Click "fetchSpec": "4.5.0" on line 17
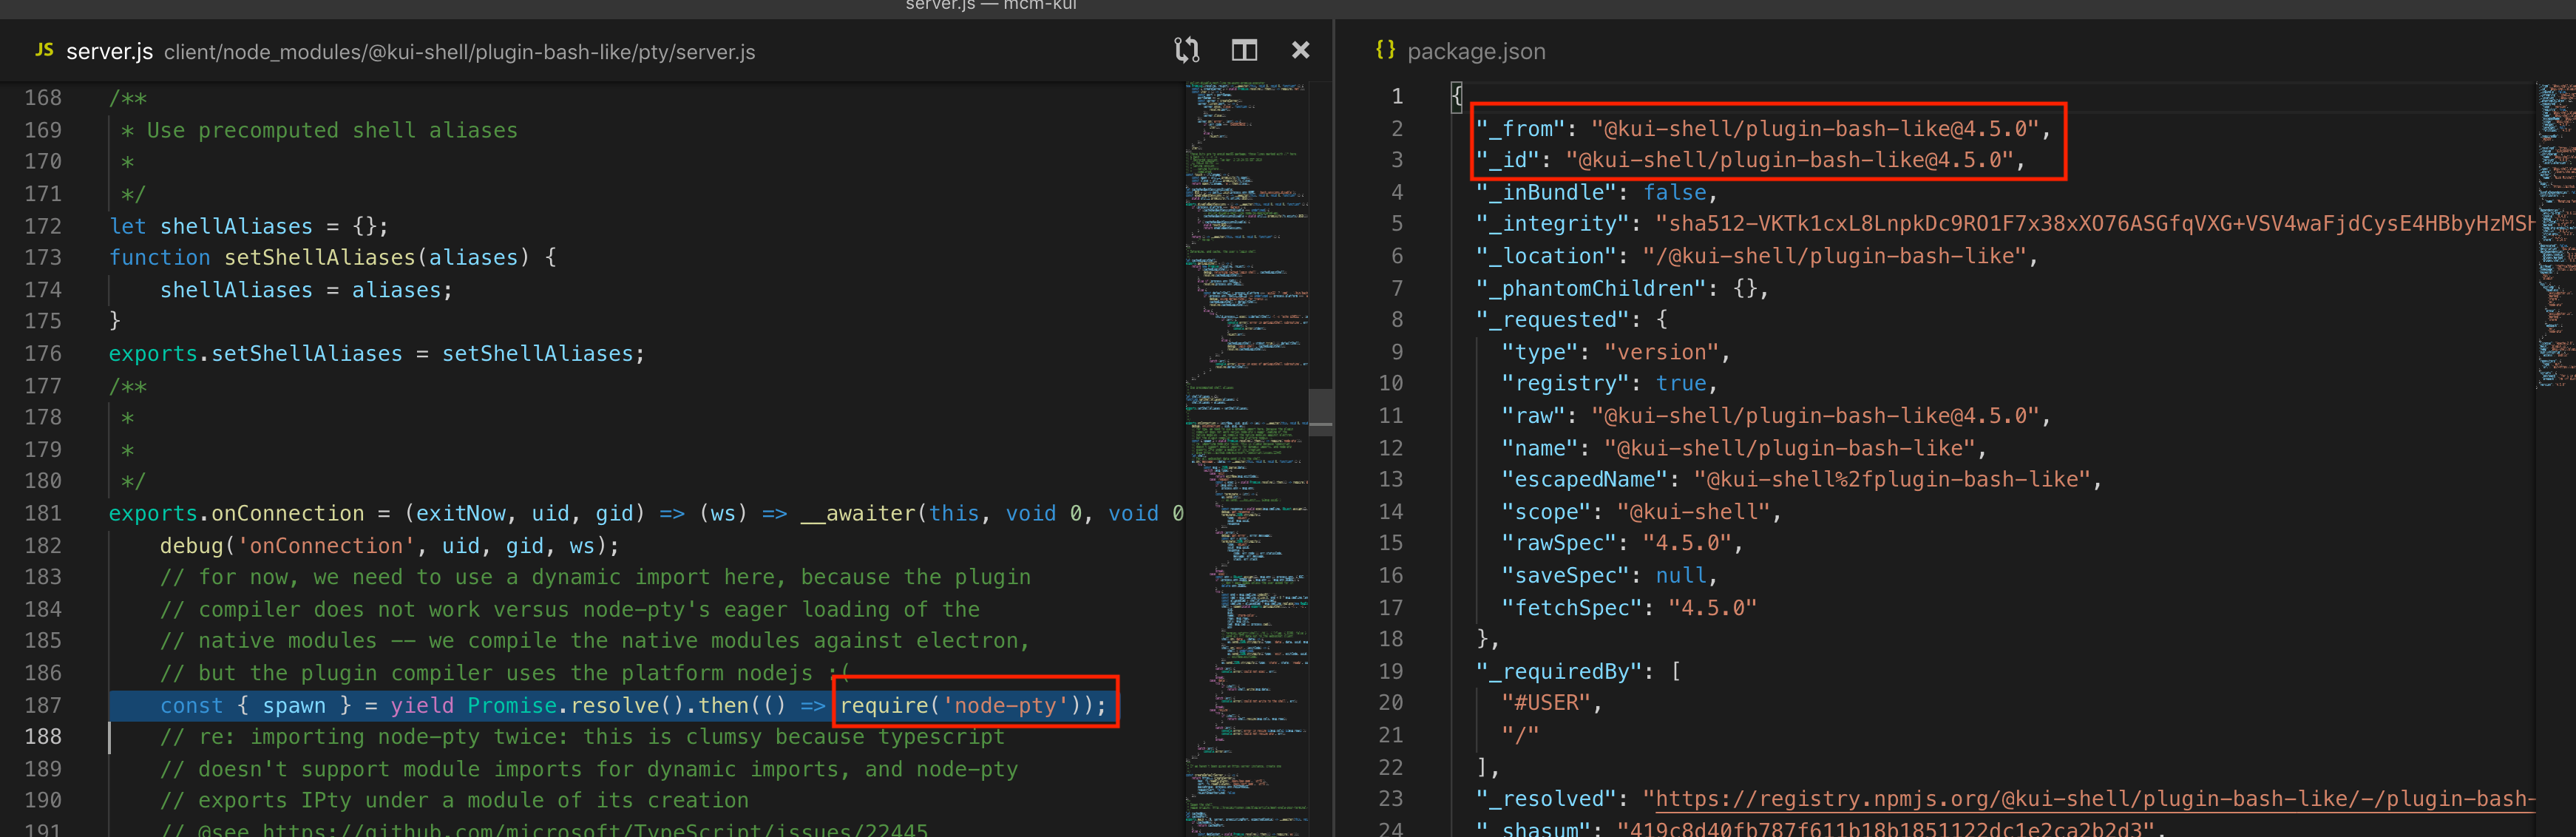 [x=1629, y=608]
